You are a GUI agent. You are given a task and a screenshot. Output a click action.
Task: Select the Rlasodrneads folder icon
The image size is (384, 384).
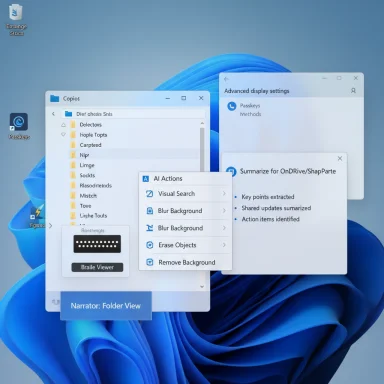(x=73, y=185)
